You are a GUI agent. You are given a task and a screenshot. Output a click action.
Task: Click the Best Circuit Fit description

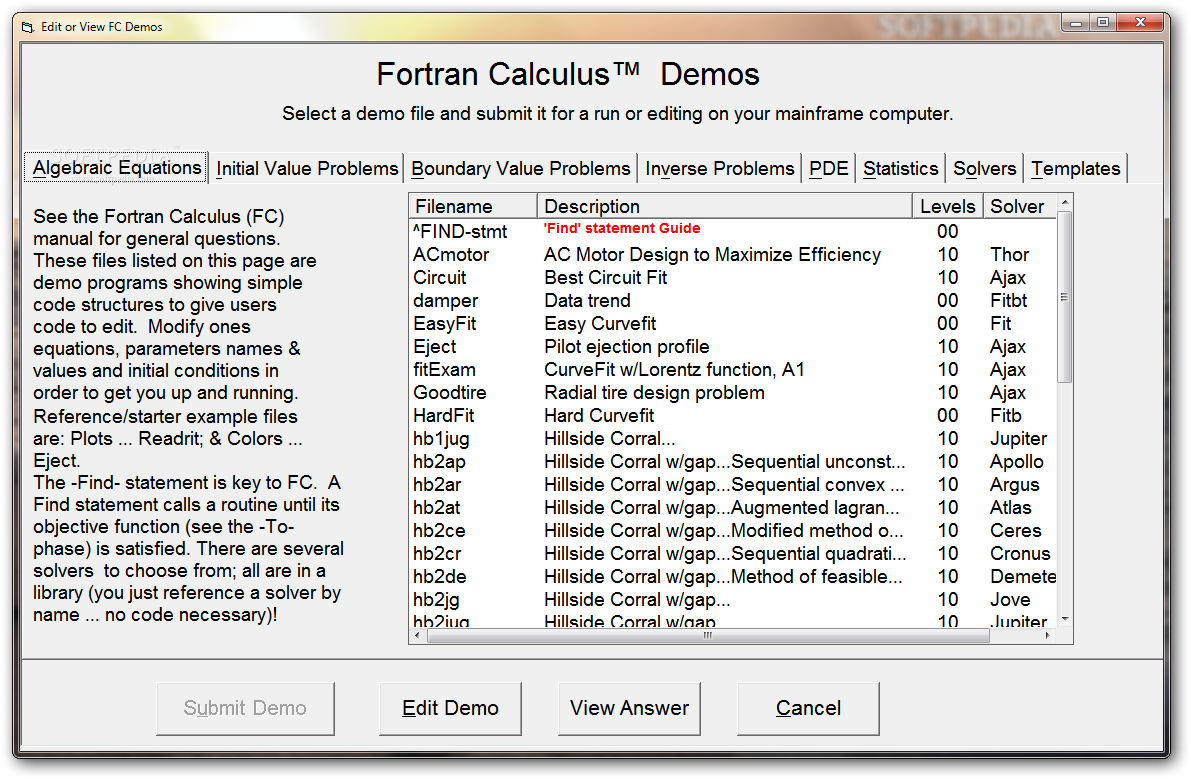click(x=605, y=278)
